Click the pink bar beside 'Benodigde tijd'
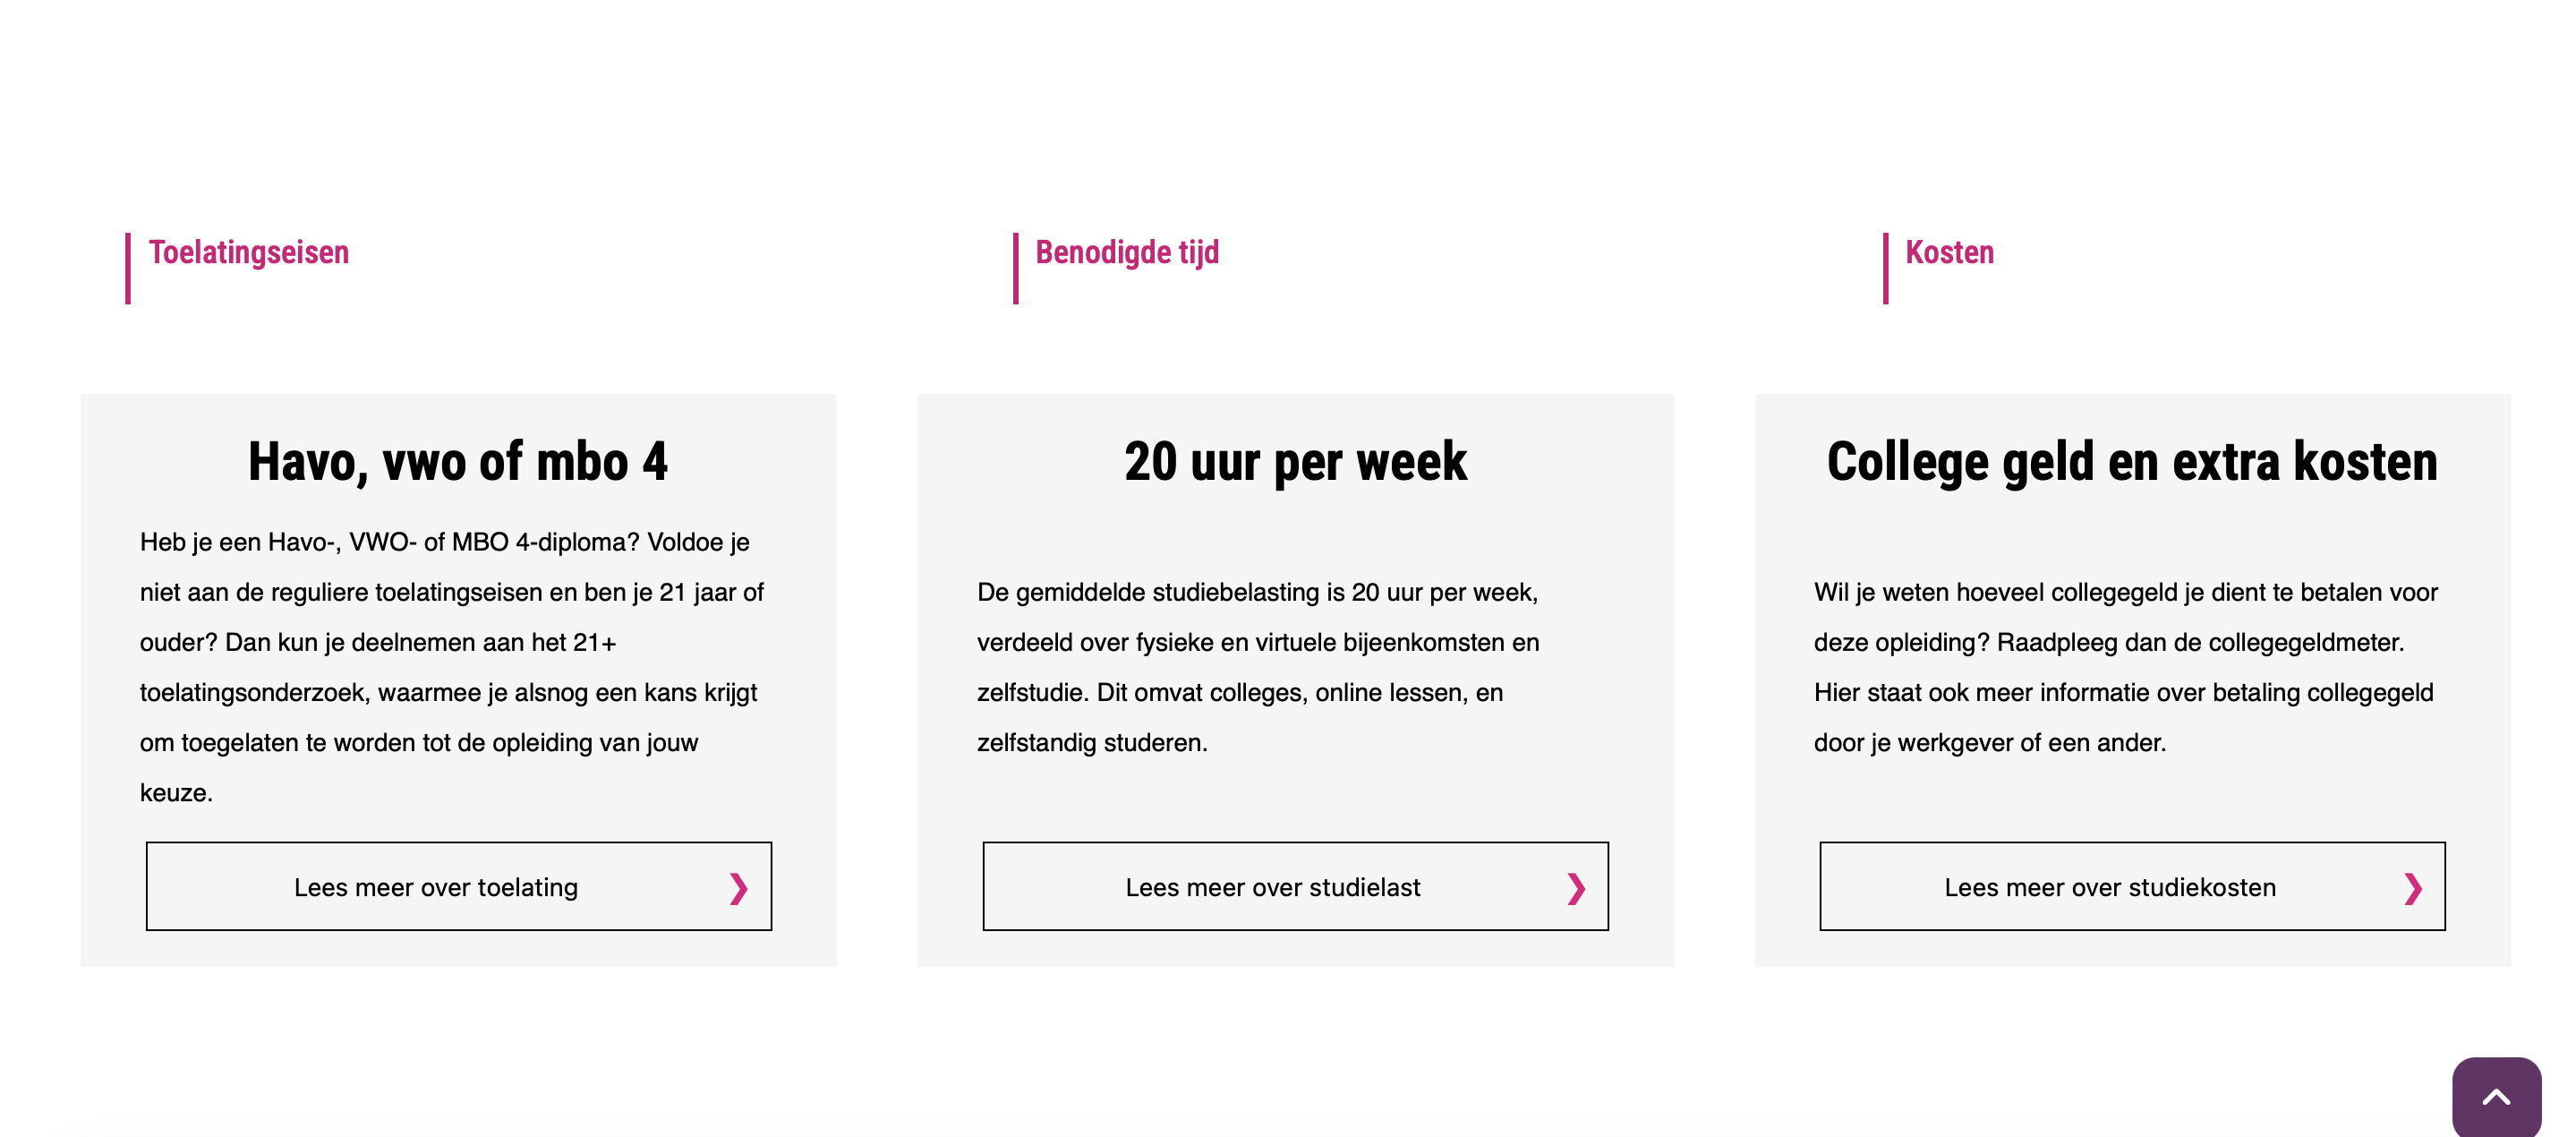 tap(1015, 268)
